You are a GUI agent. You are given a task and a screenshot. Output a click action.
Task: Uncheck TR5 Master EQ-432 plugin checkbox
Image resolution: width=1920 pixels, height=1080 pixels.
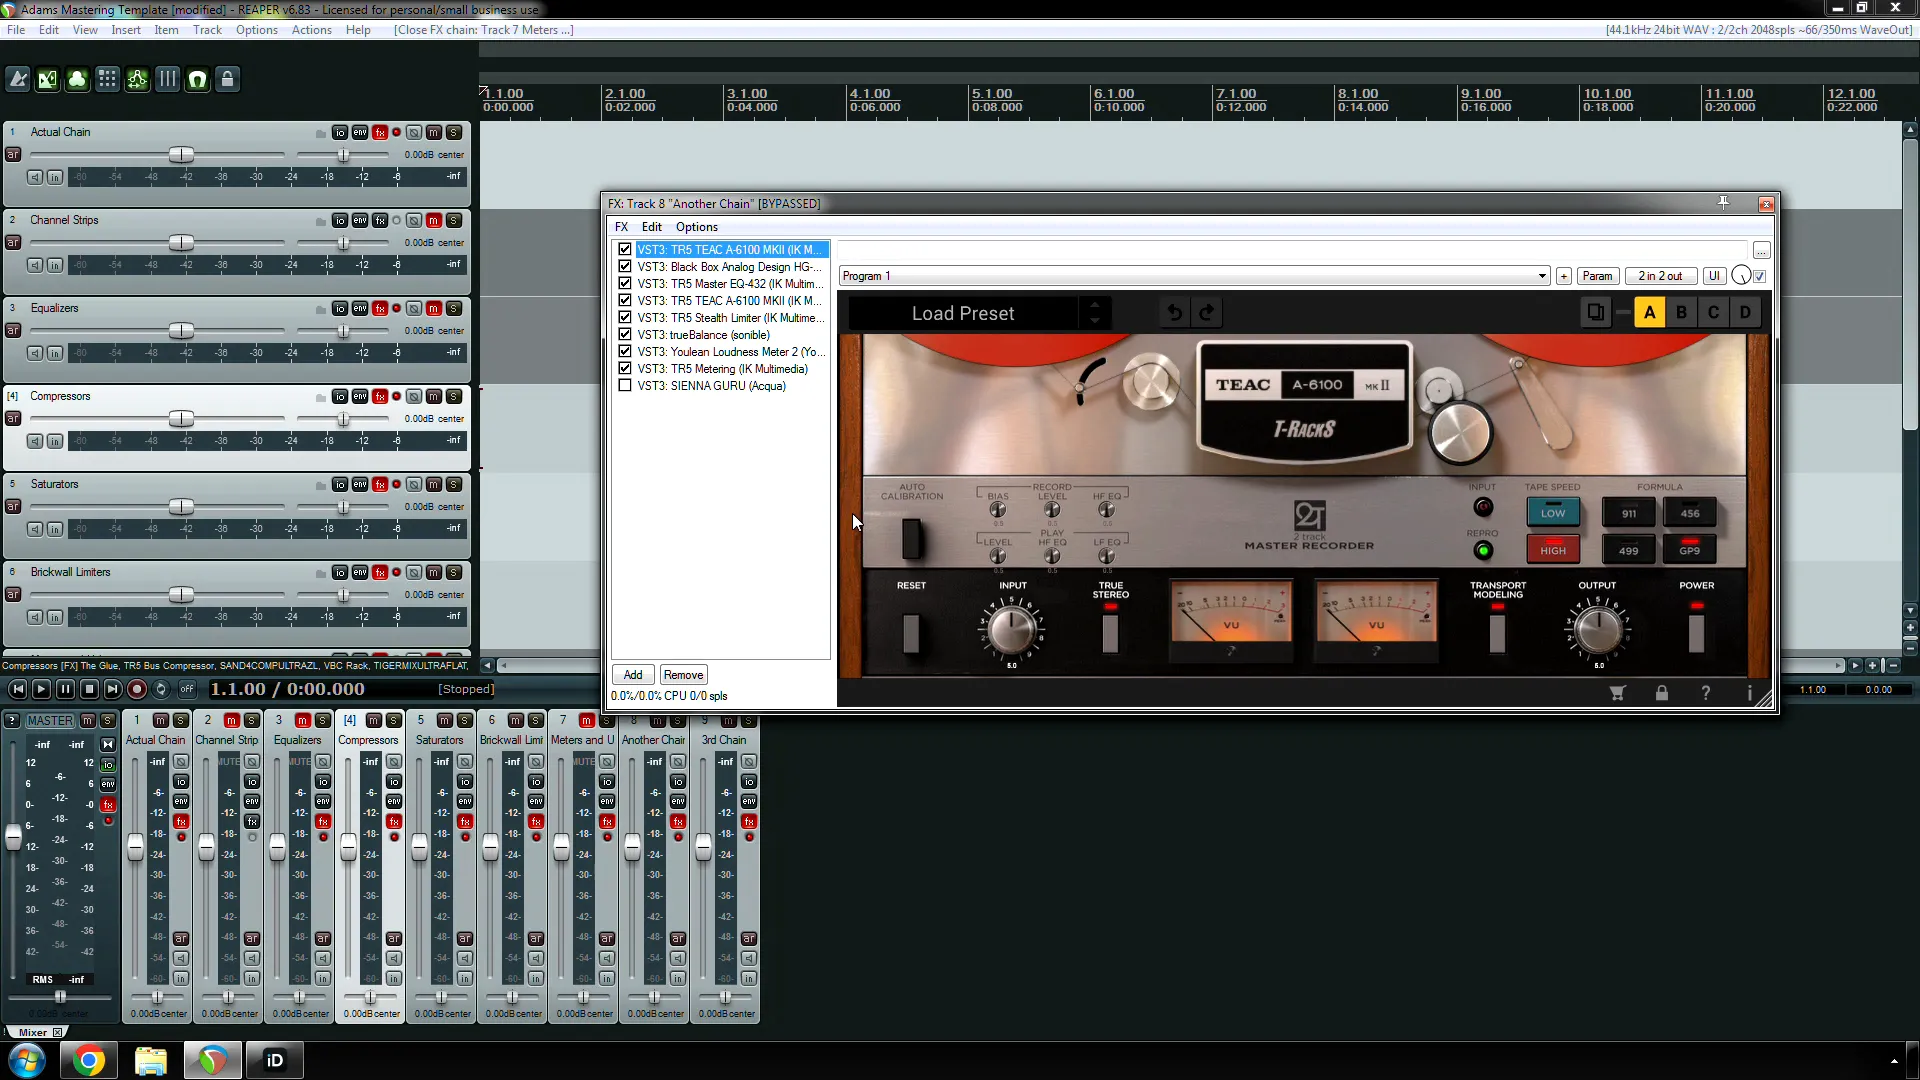(625, 284)
